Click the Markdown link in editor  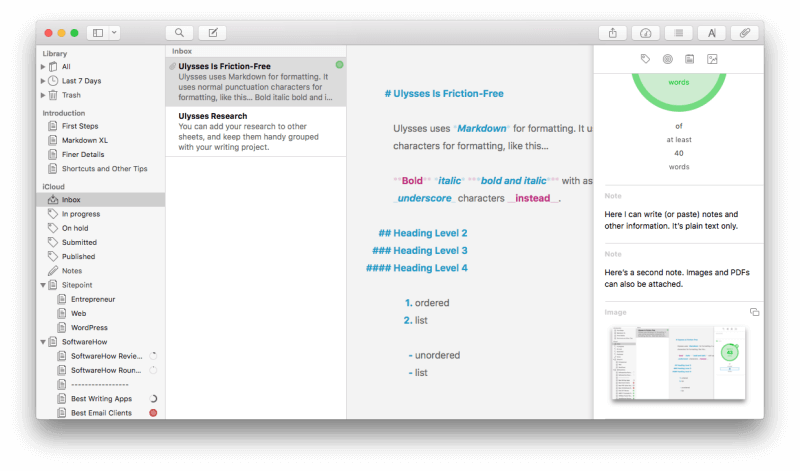[x=482, y=129]
